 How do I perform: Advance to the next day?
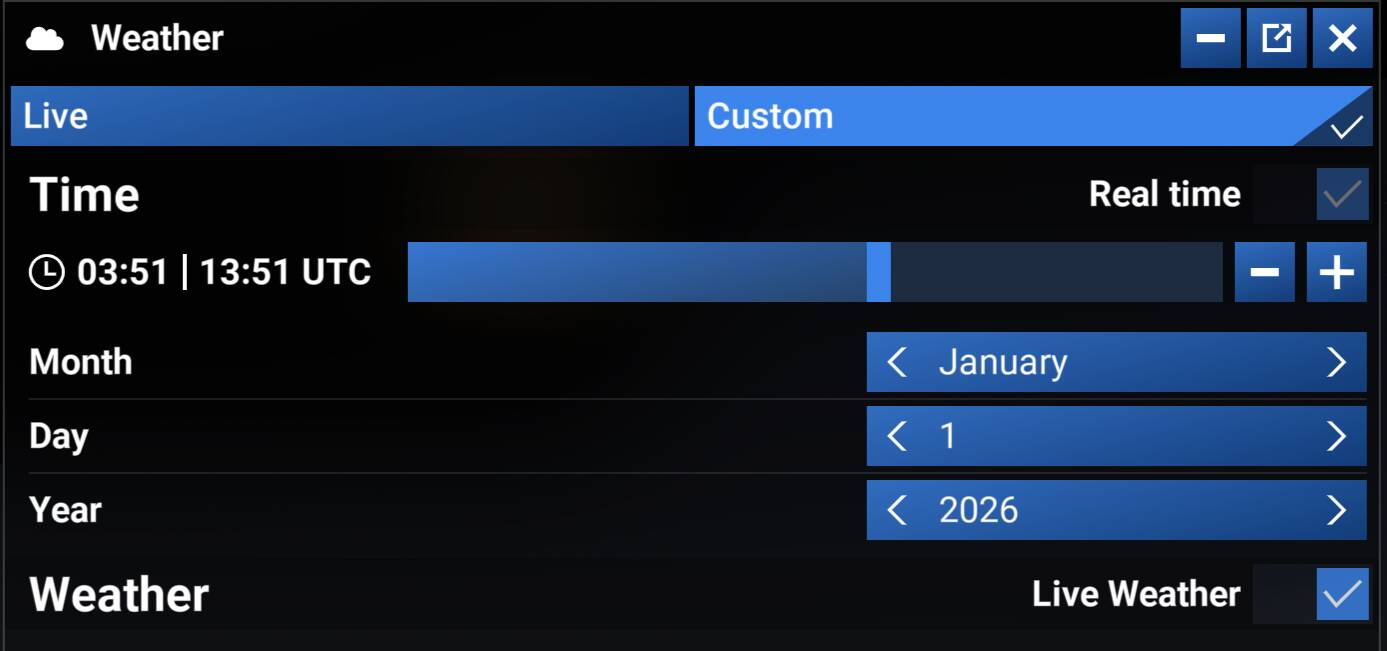pyautogui.click(x=1336, y=436)
